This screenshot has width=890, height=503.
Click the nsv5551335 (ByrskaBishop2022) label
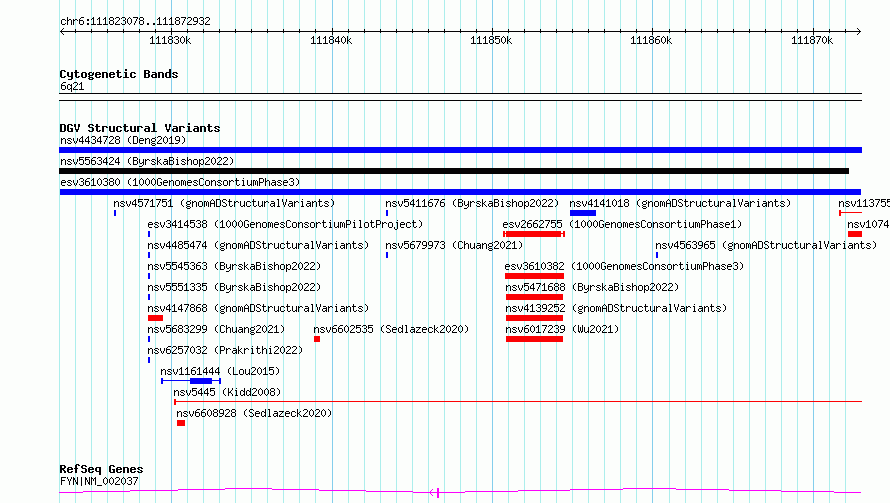click(x=234, y=287)
